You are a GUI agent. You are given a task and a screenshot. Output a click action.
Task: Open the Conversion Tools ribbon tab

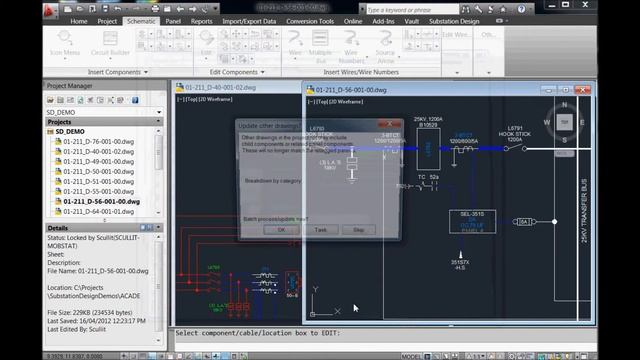(x=310, y=21)
